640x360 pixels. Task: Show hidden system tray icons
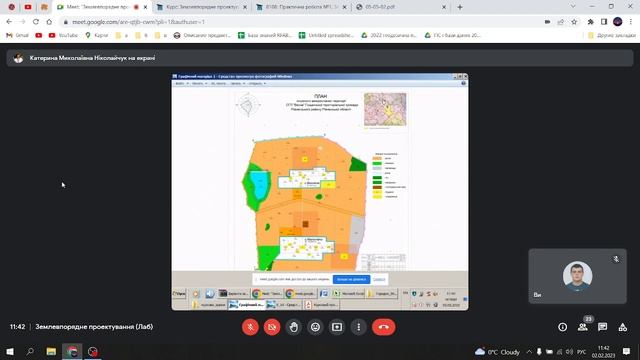pos(529,352)
